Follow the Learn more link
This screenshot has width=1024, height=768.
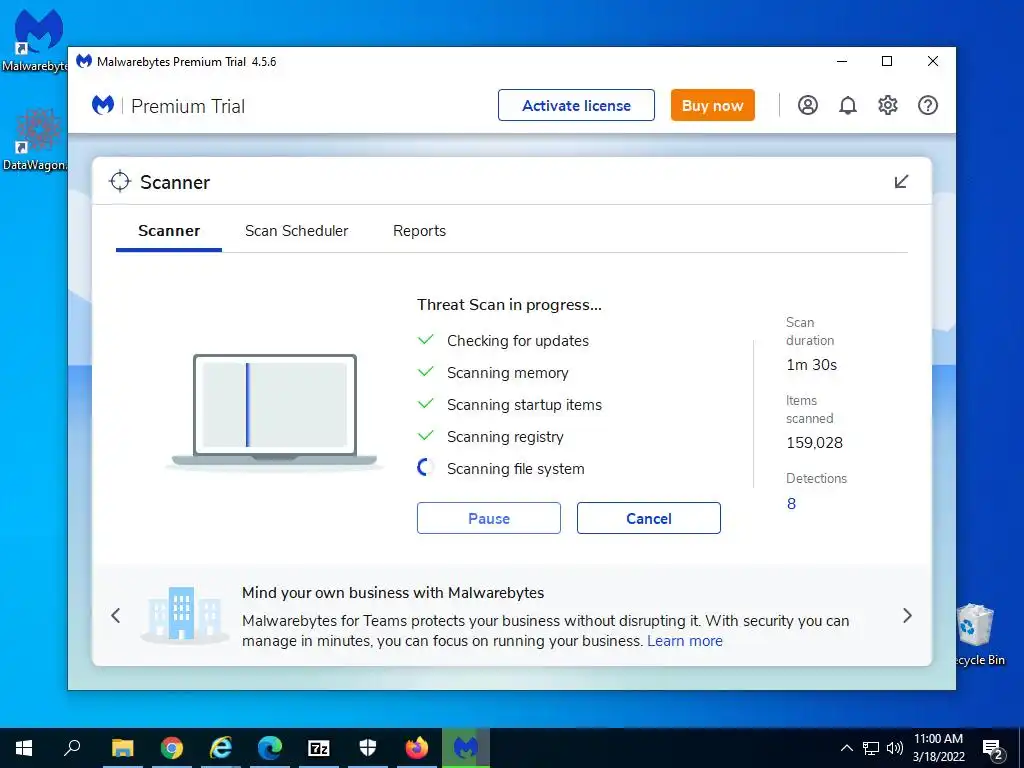[685, 641]
